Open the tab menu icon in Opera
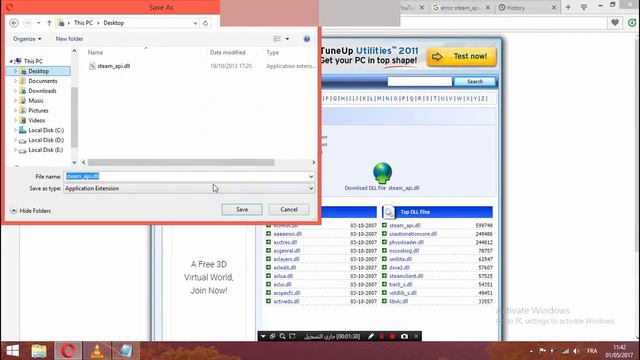 [584, 7]
